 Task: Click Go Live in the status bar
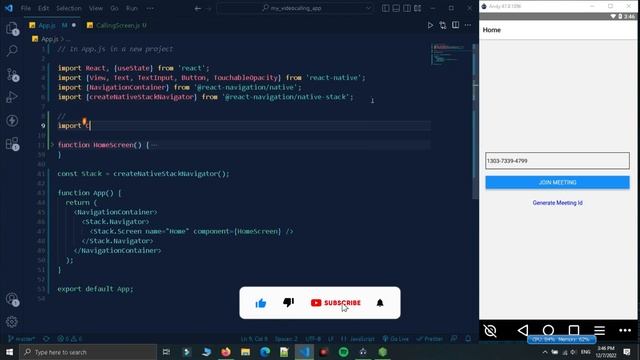point(396,339)
